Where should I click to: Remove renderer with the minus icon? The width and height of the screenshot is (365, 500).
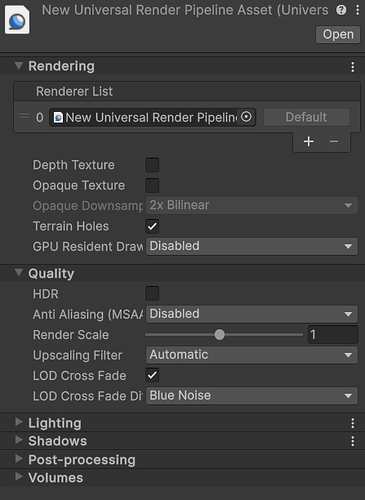334,141
